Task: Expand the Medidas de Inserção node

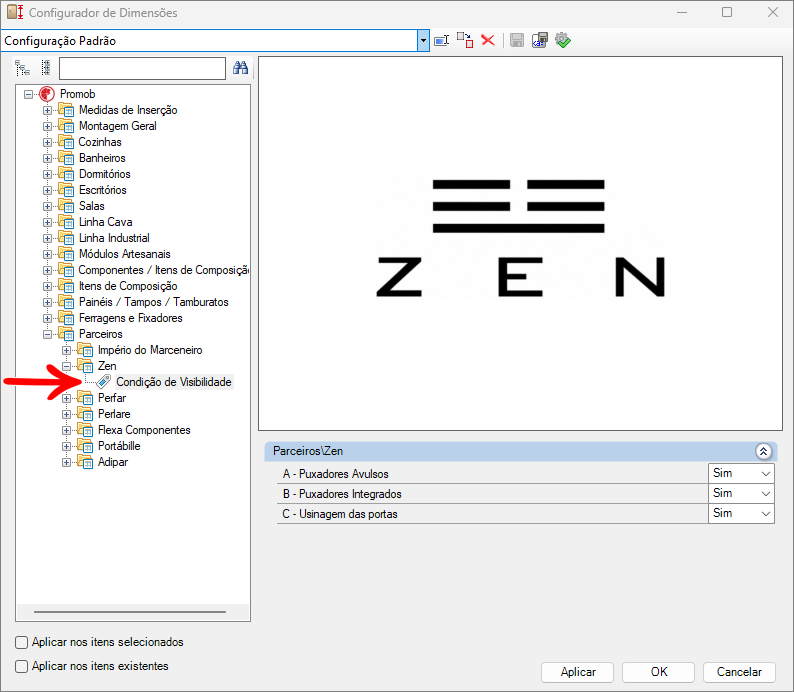Action: [47, 110]
